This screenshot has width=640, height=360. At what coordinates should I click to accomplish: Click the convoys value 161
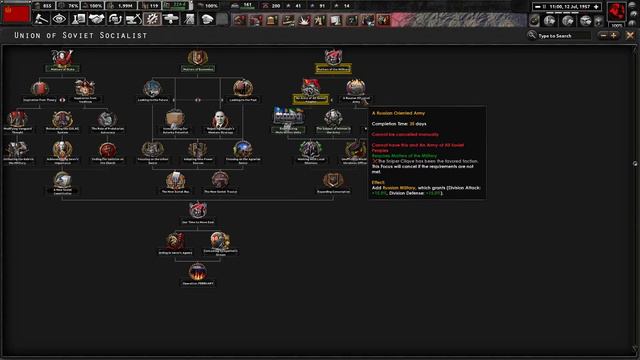click(x=247, y=5)
